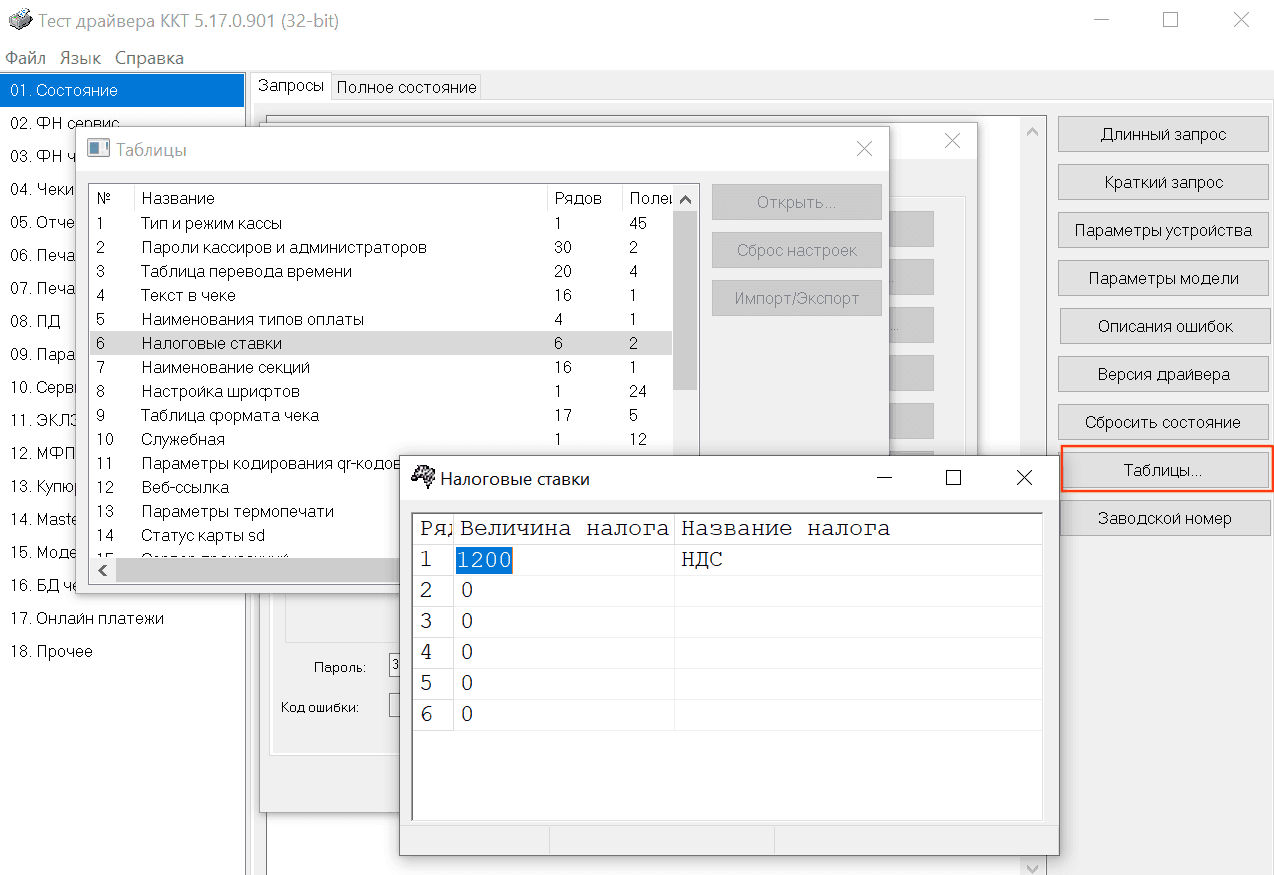Screen dimensions: 1274x875
Task: Click the Таблицы... button
Action: point(1163,470)
